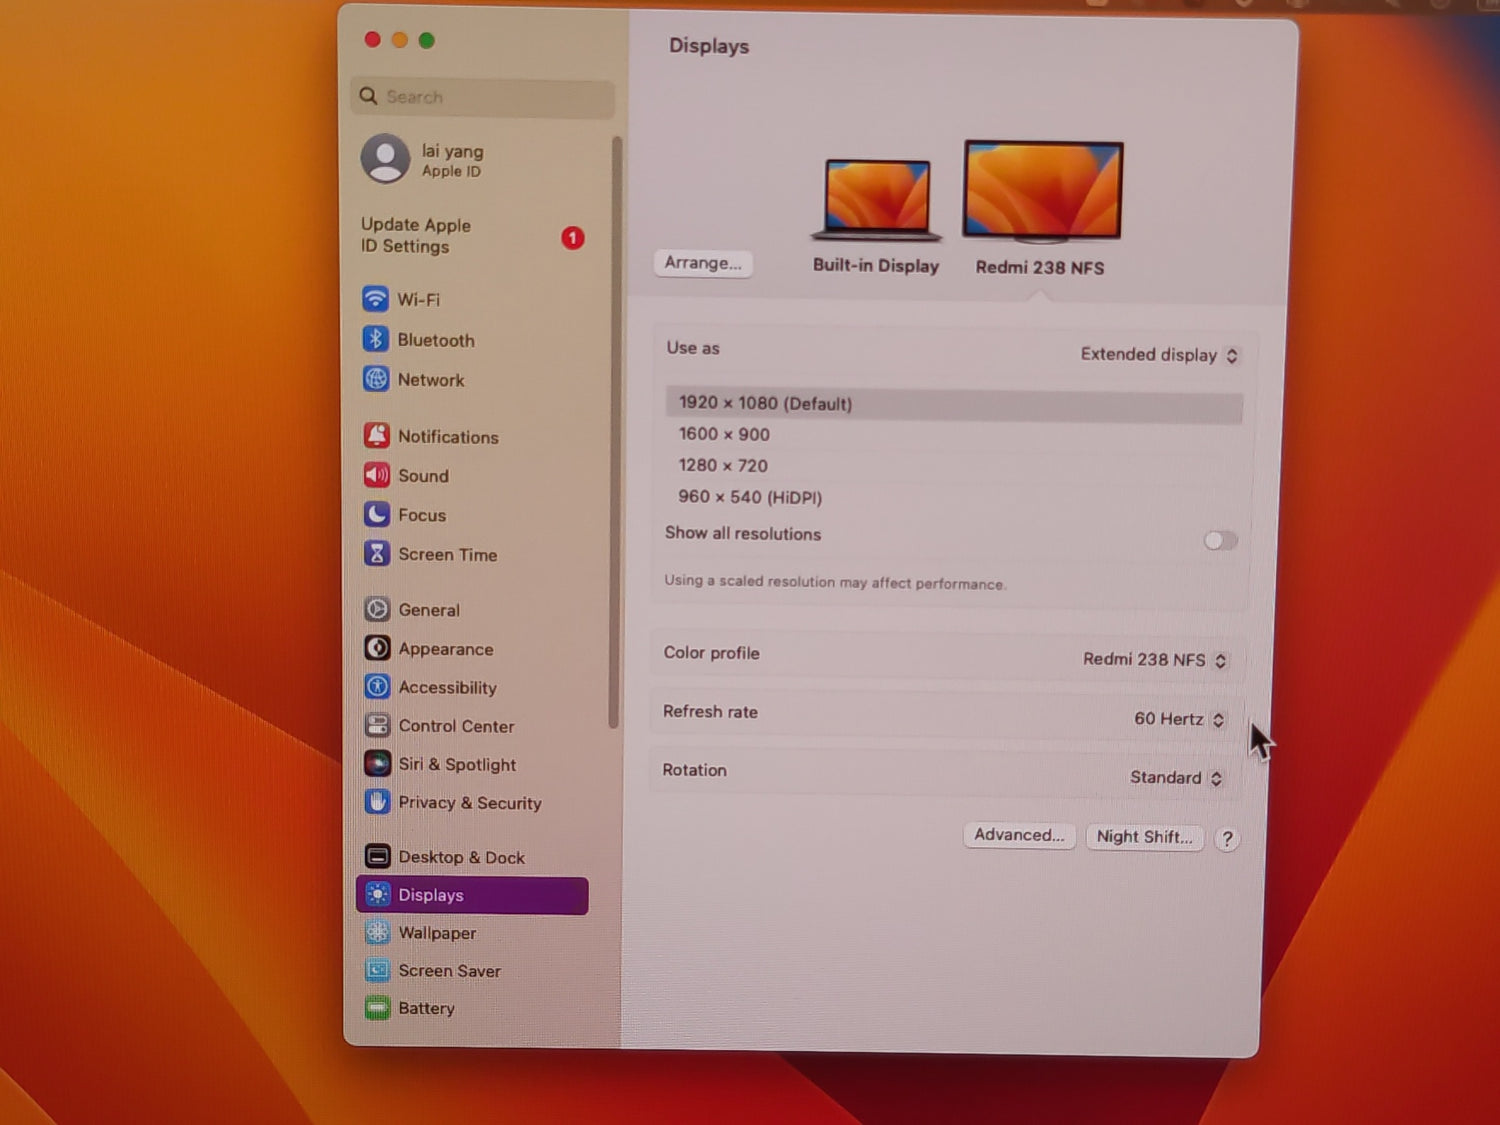1500x1125 pixels.
Task: Open the Refresh rate dropdown
Action: coord(1179,719)
